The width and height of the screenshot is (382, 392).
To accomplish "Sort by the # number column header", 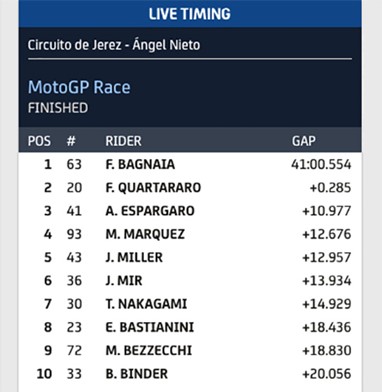I will [x=71, y=141].
